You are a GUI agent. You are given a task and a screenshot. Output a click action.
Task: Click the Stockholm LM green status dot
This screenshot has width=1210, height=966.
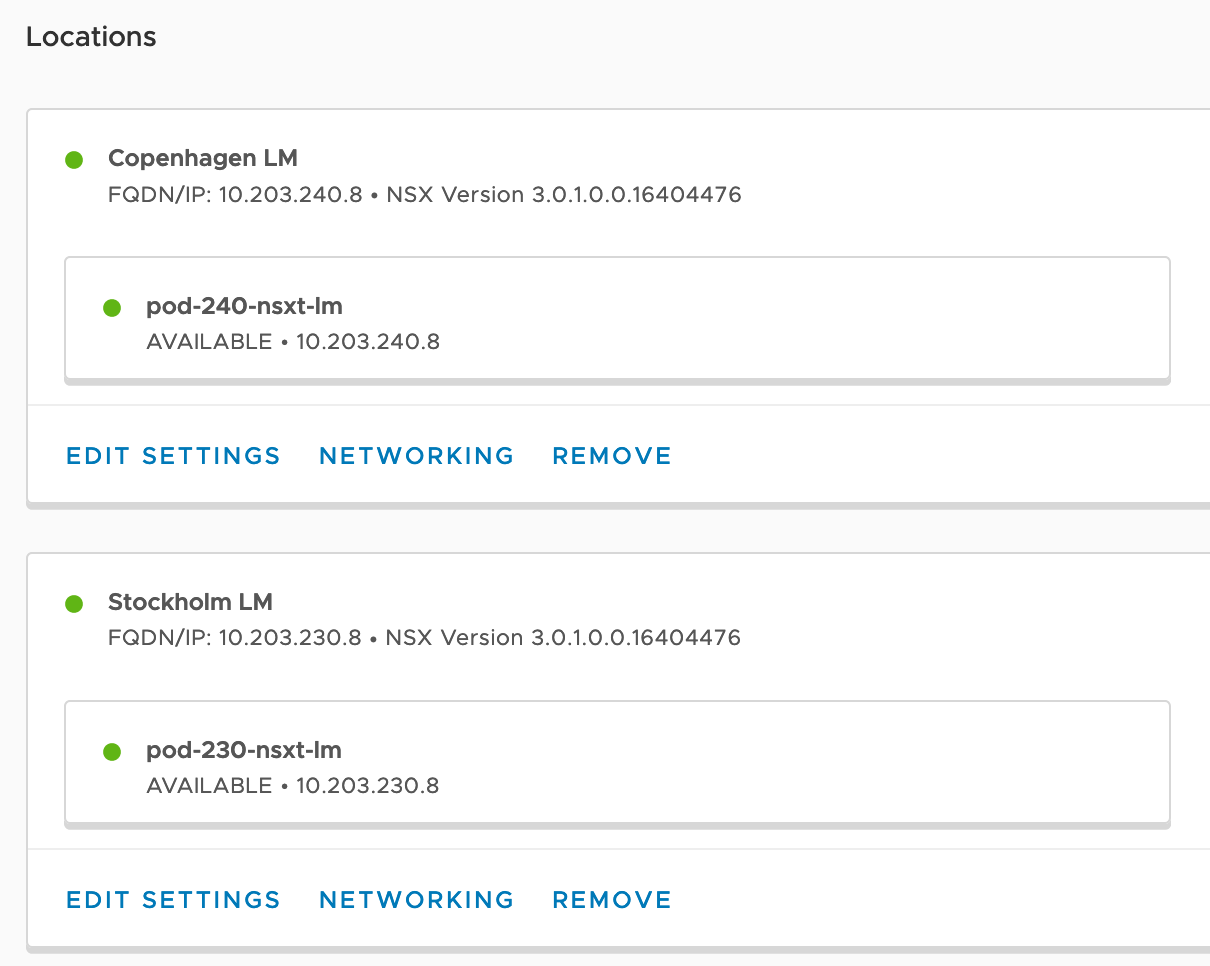coord(74,603)
